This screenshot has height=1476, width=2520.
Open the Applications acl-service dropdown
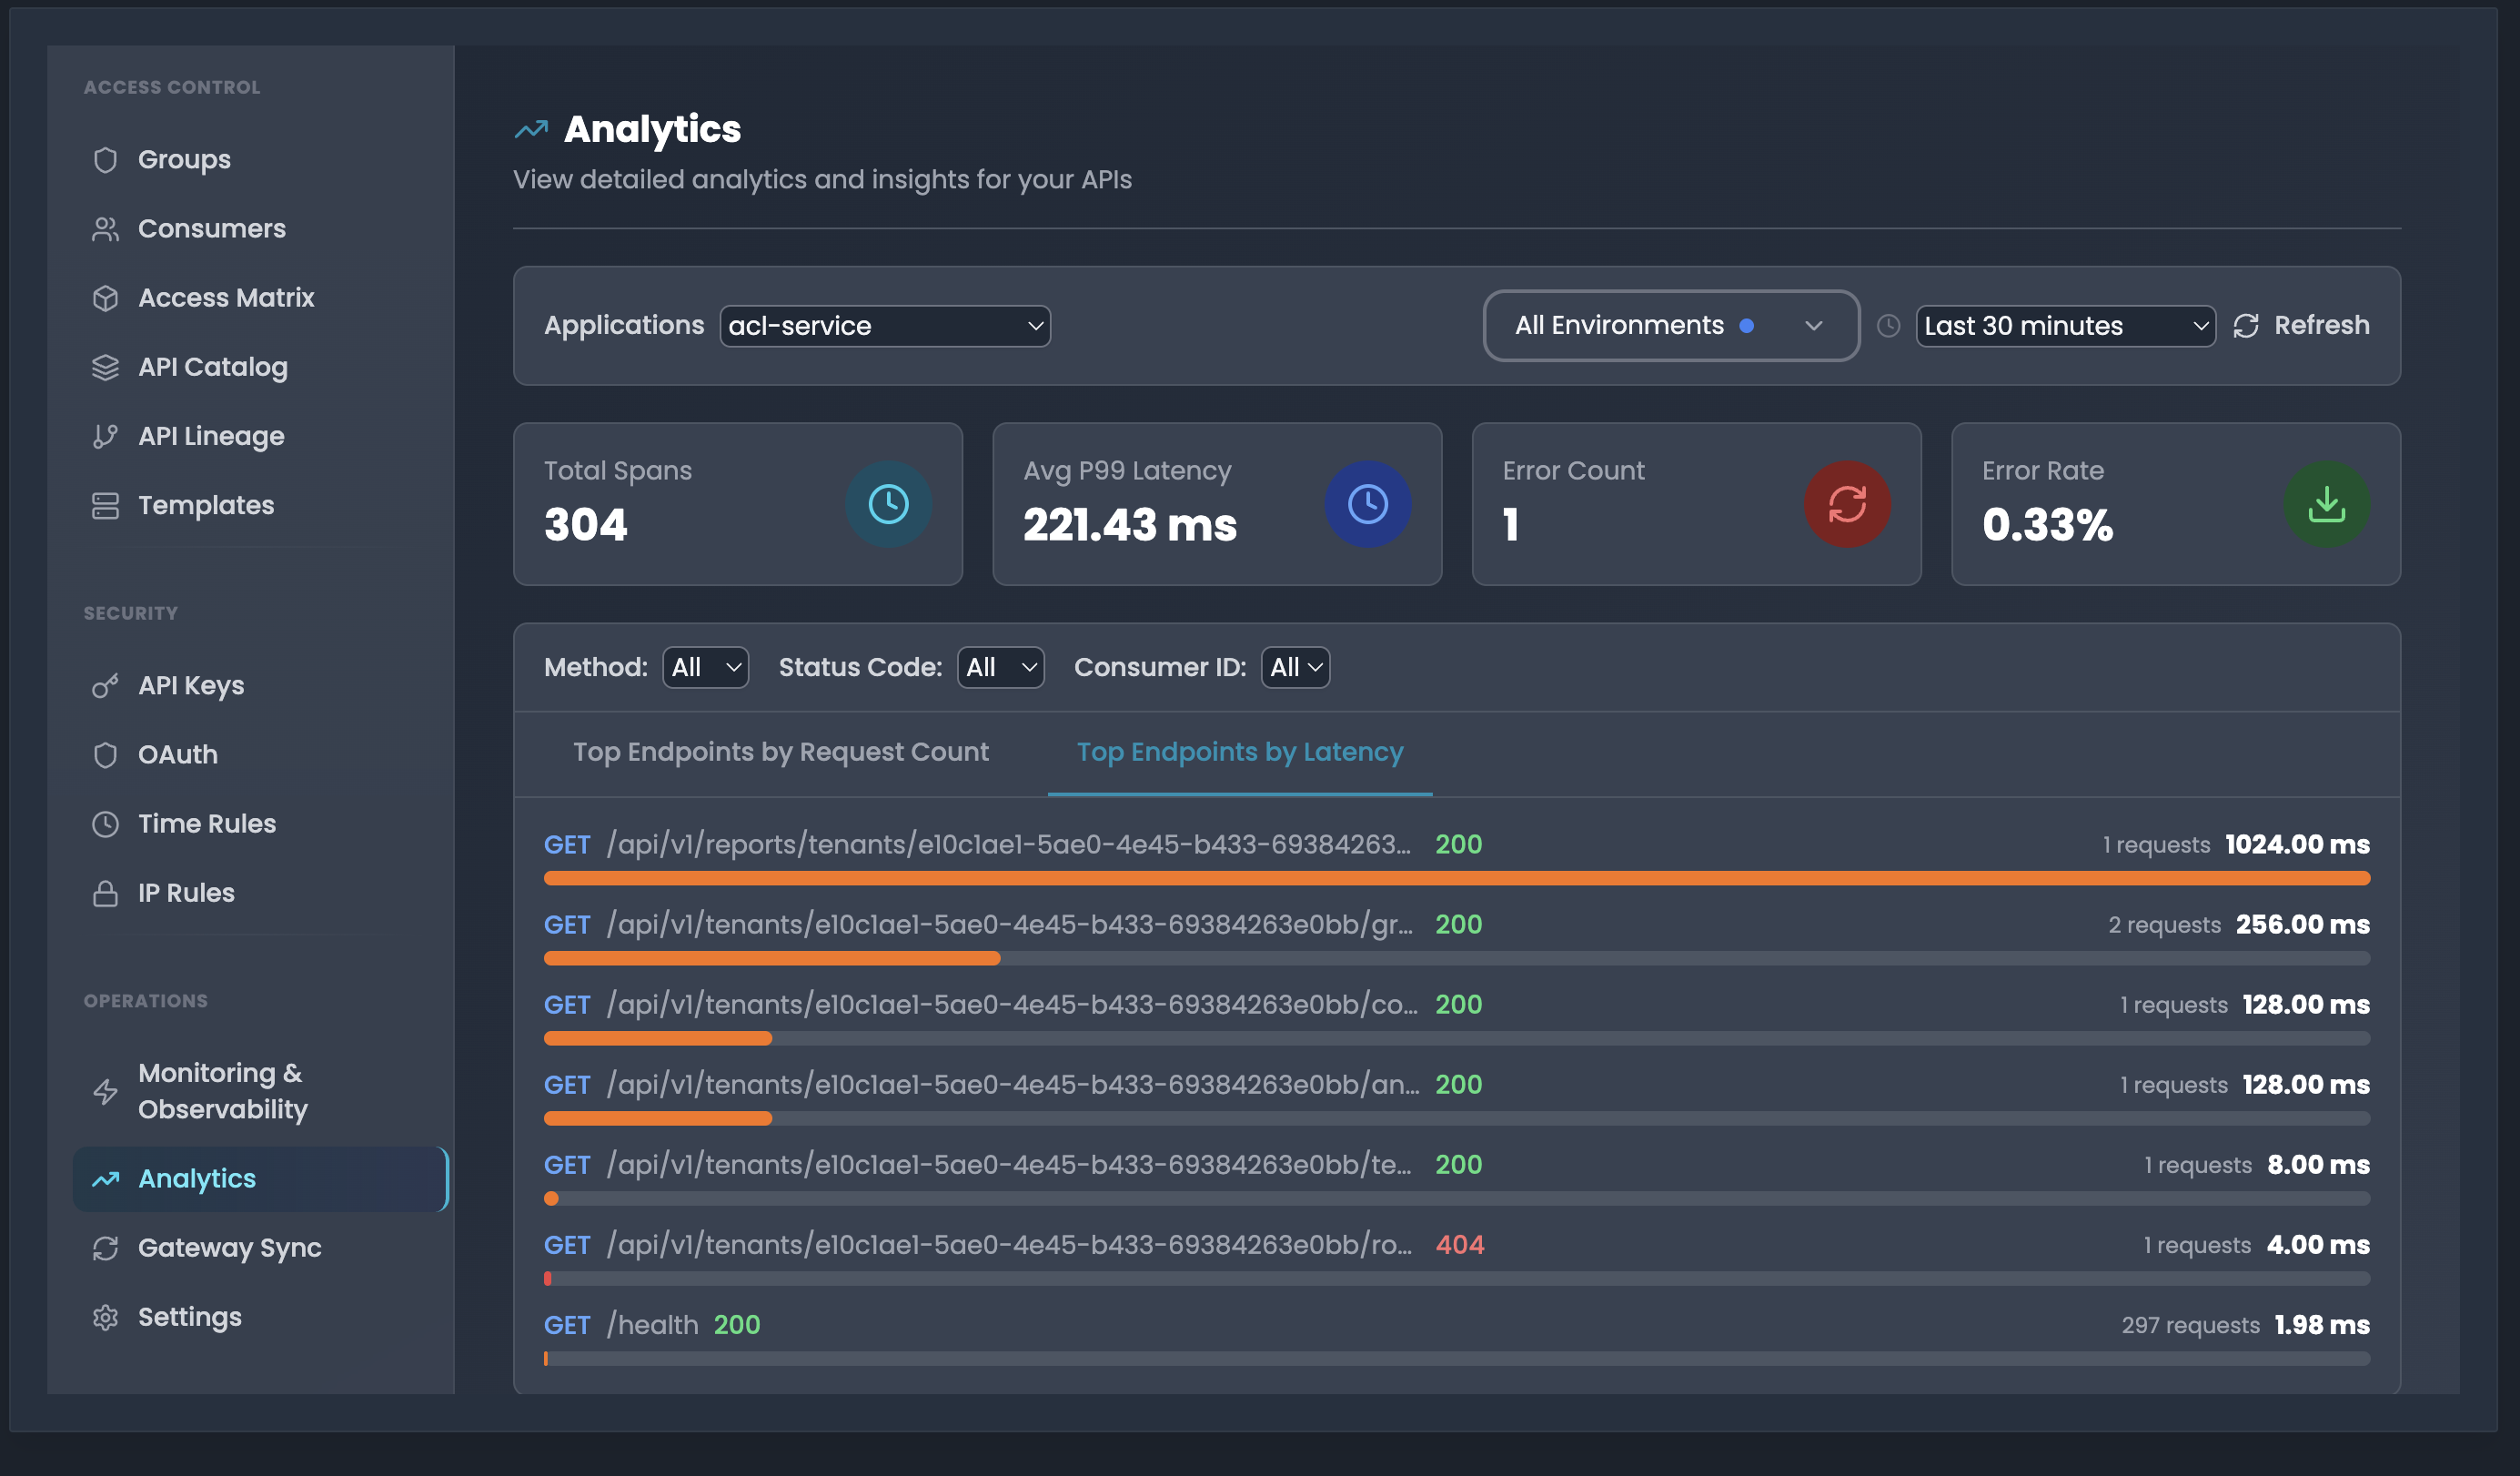pyautogui.click(x=884, y=326)
